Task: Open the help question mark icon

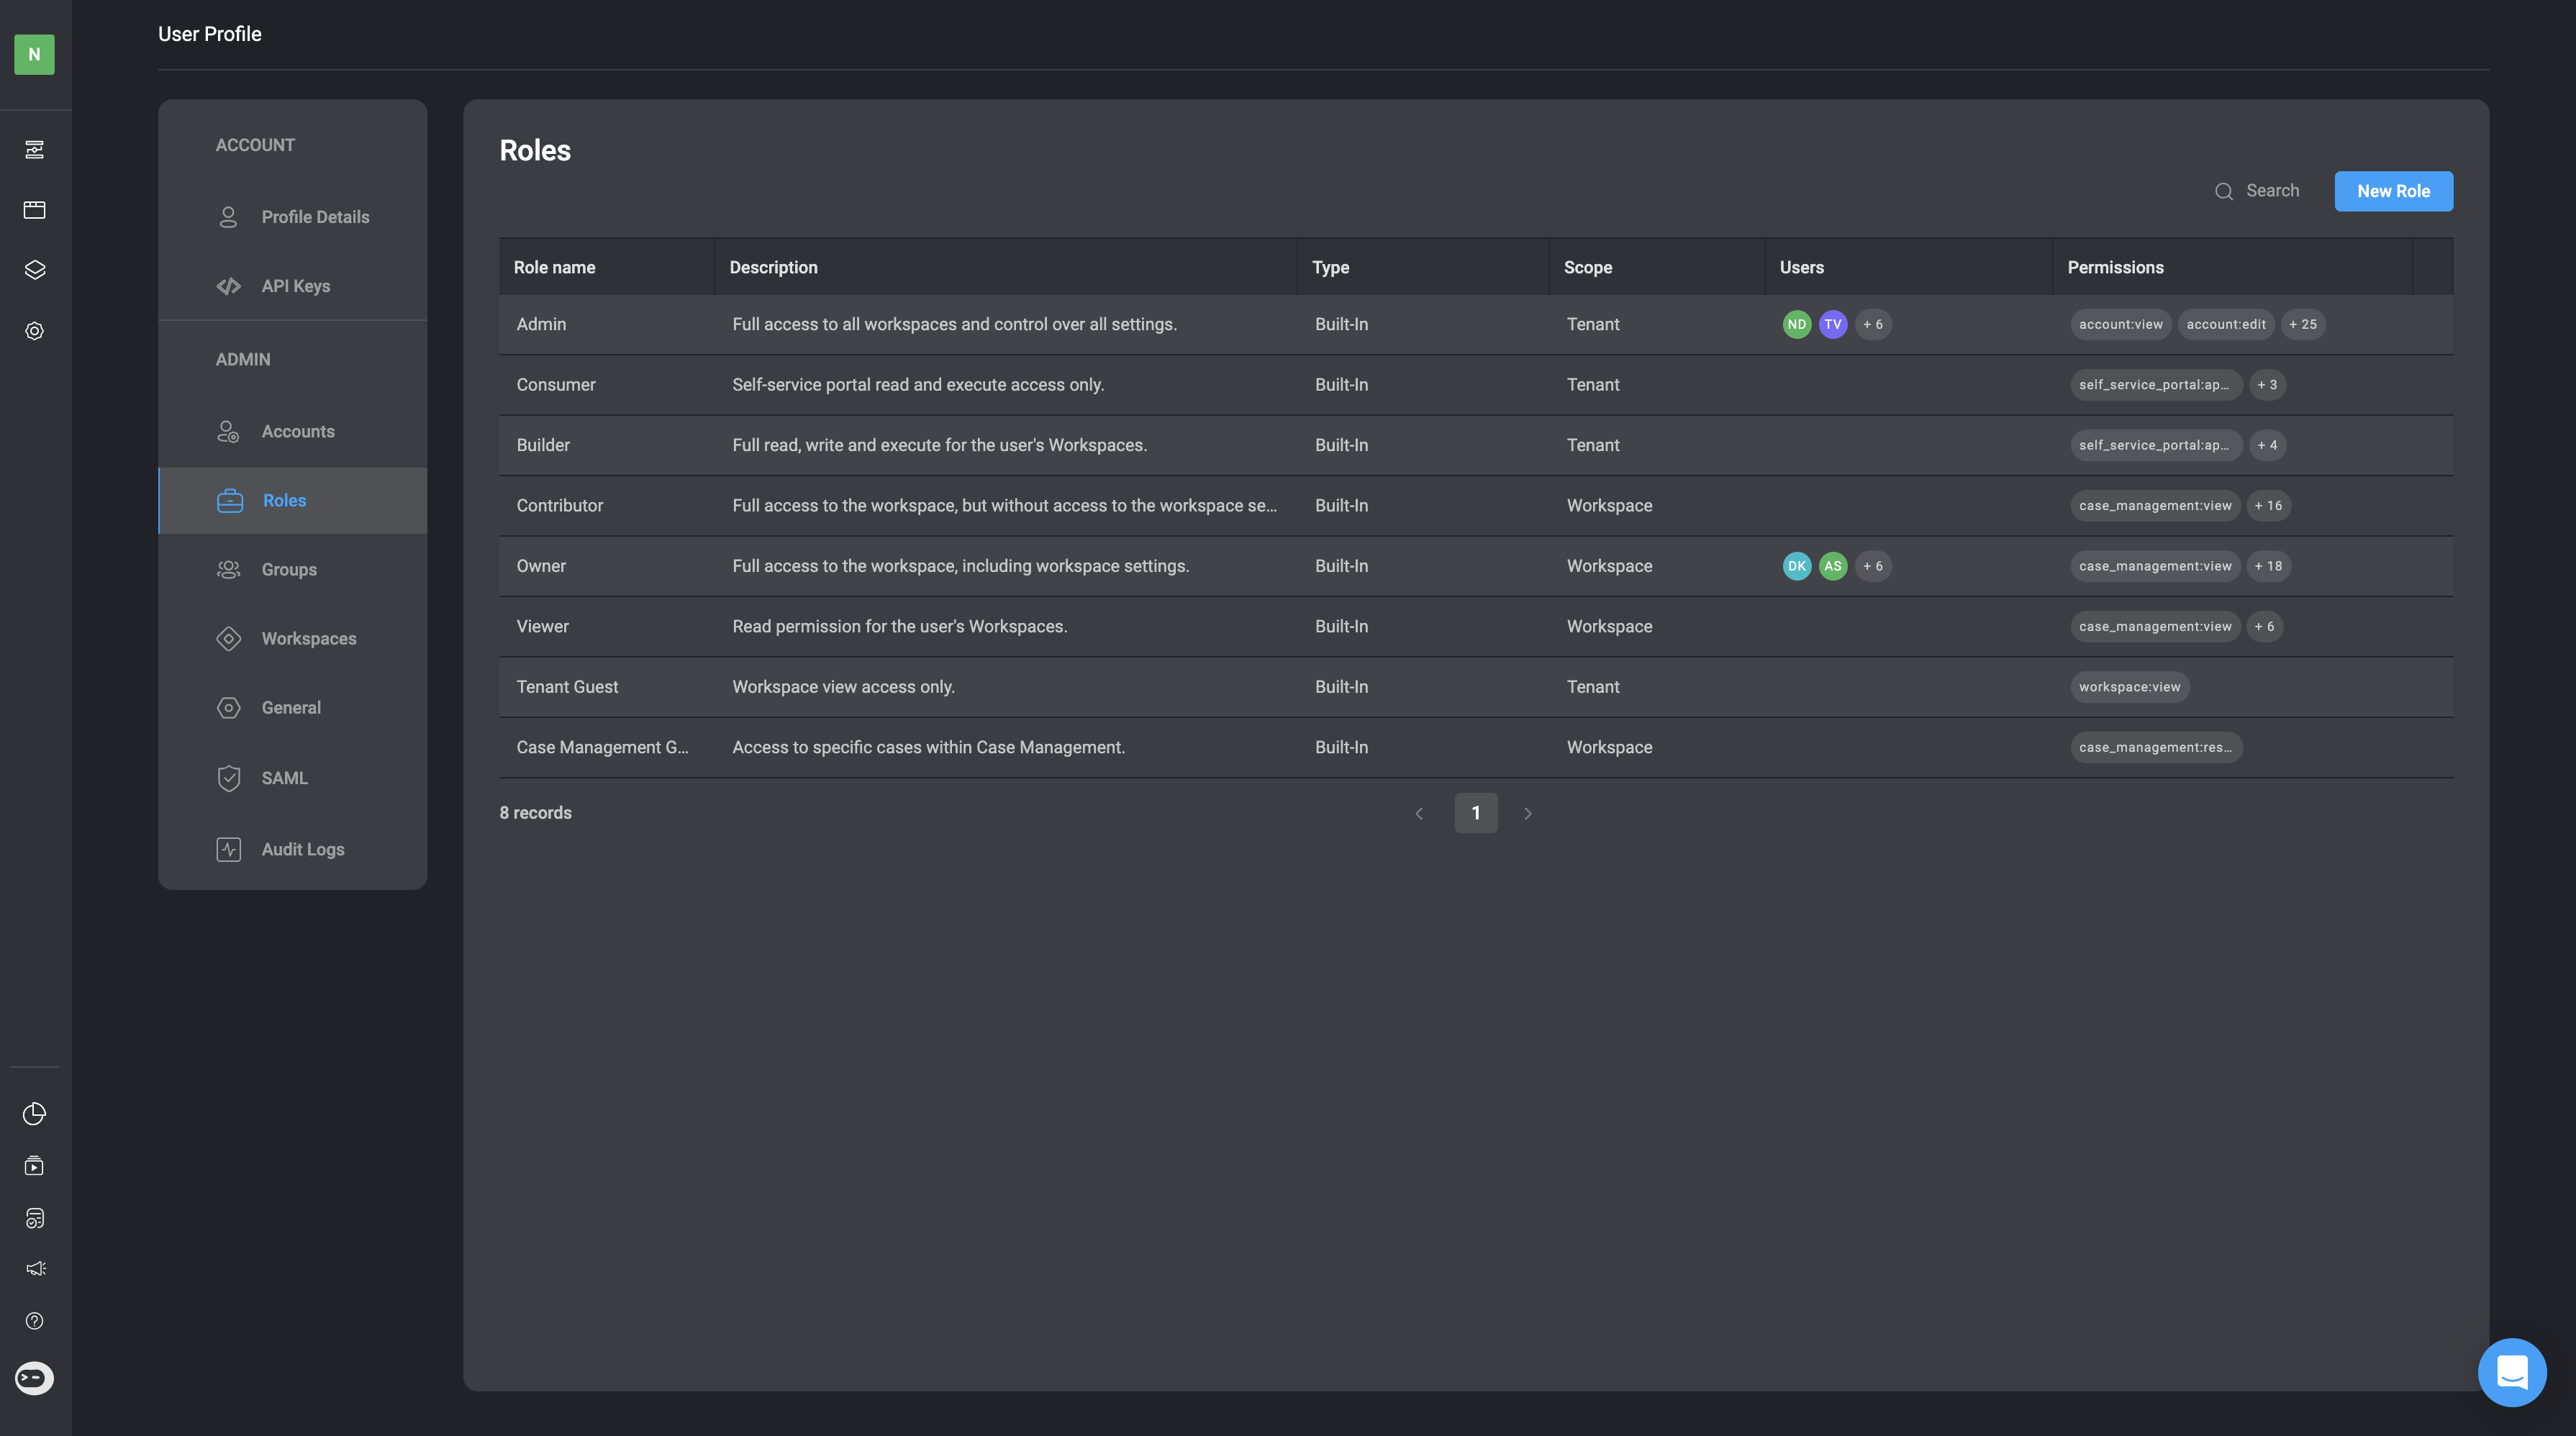Action: click(34, 1321)
